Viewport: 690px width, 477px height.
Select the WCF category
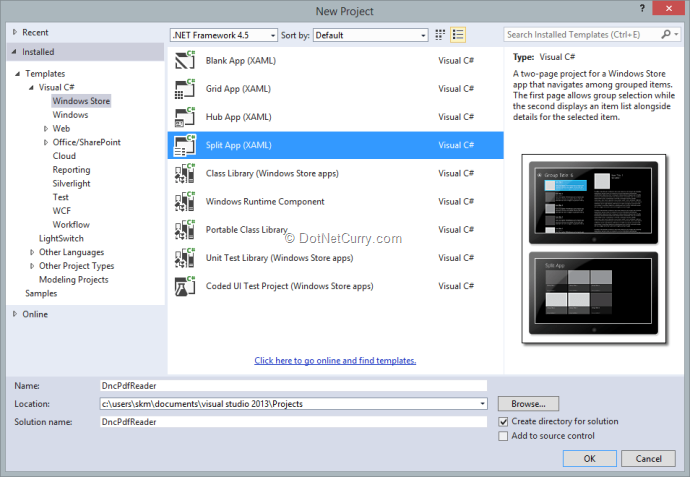(x=62, y=211)
